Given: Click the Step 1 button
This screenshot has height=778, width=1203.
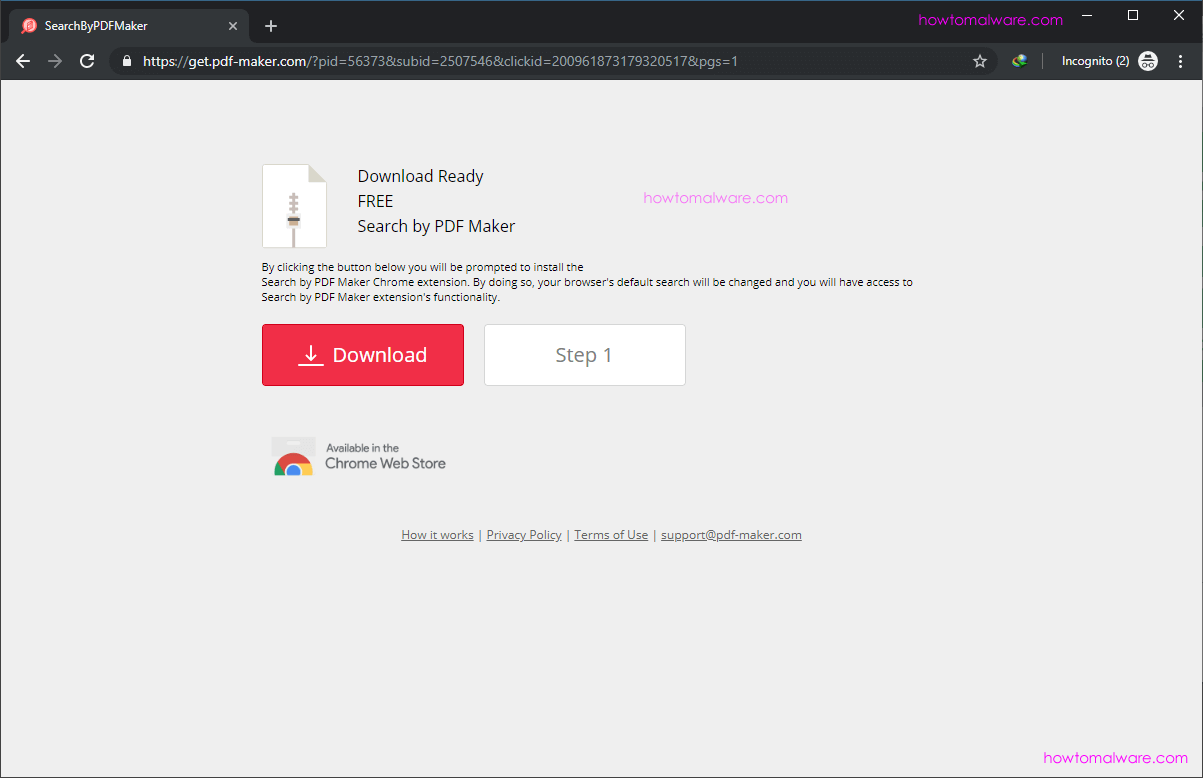Looking at the screenshot, I should [585, 355].
